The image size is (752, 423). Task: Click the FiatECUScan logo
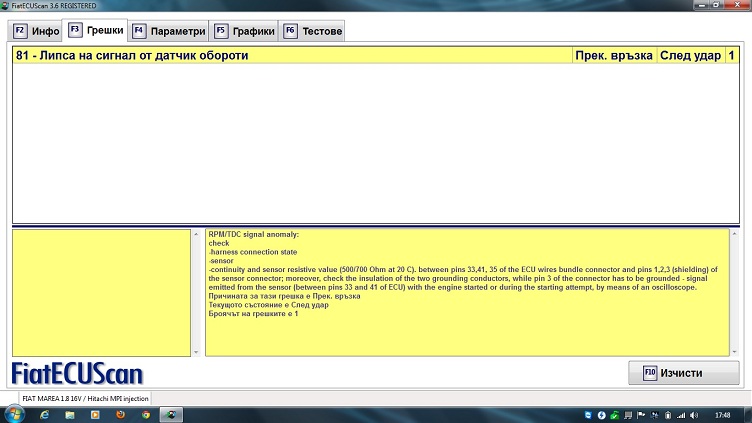click(x=77, y=374)
